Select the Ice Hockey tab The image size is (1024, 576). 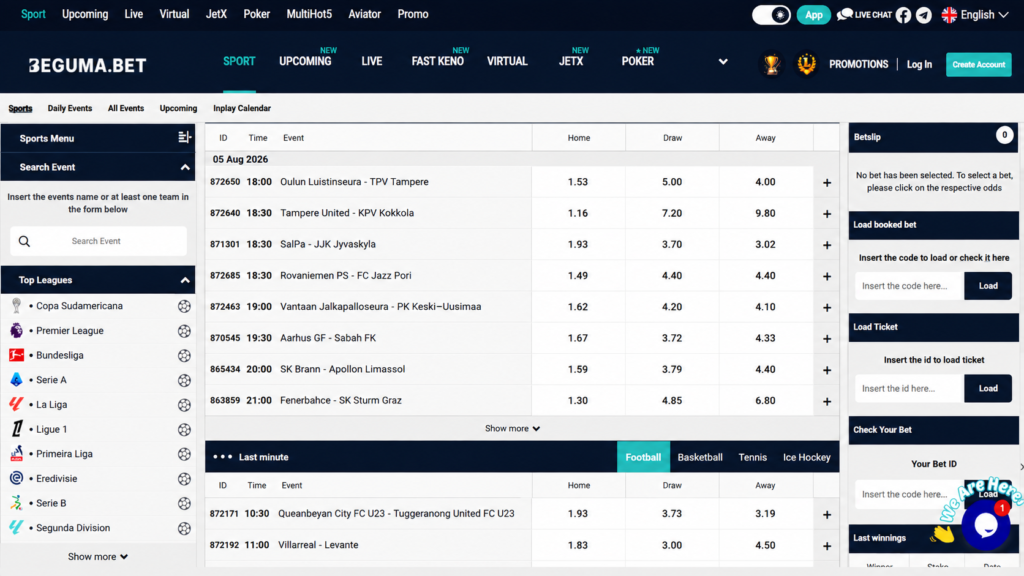click(807, 457)
